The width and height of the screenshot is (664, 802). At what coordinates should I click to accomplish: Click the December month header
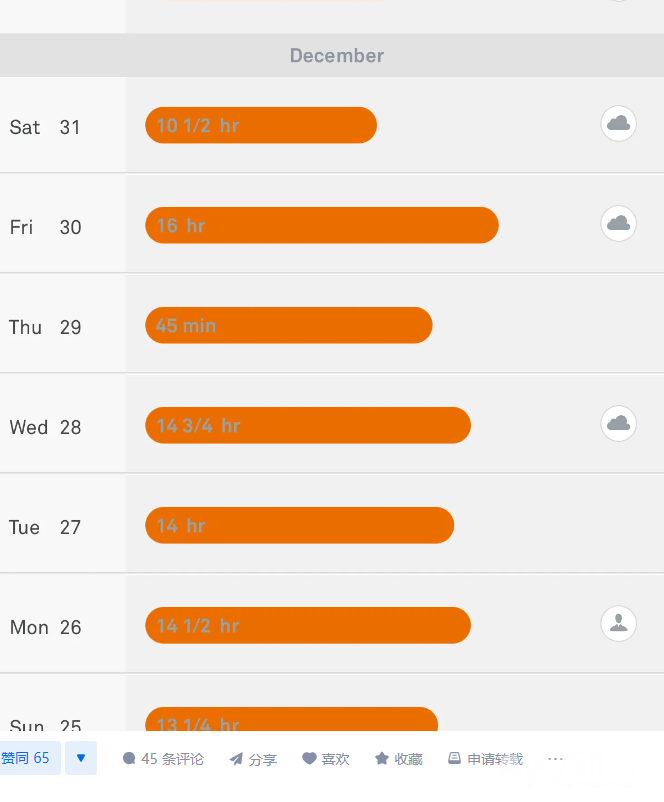(x=337, y=56)
